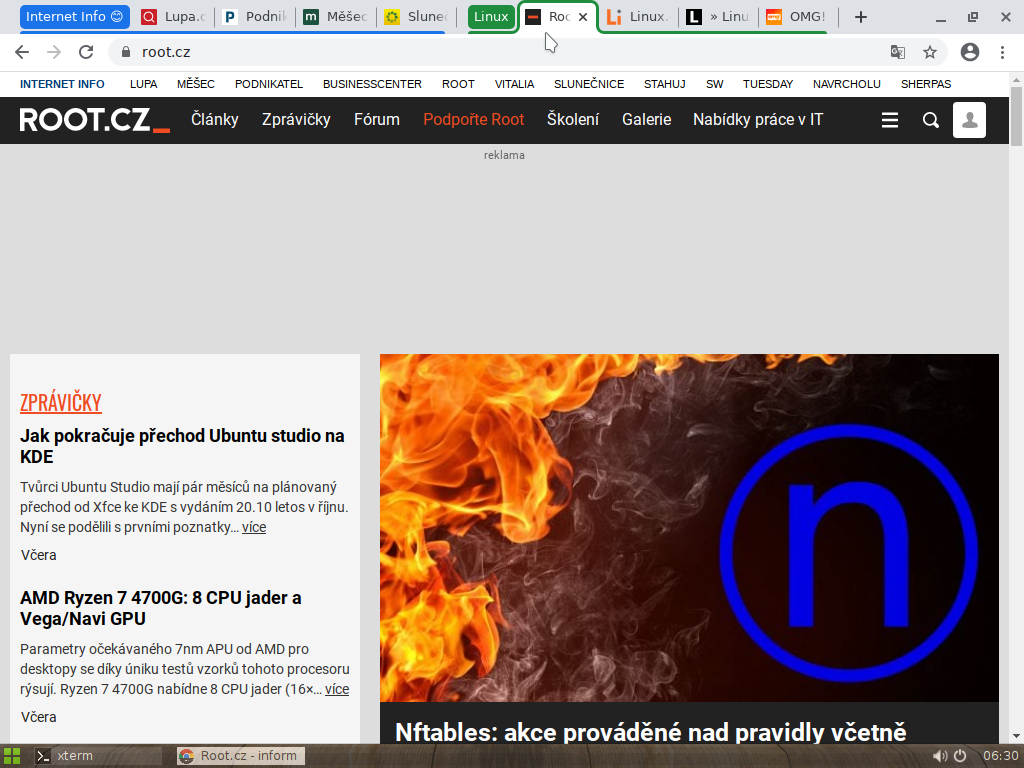Go back using the back arrow
This screenshot has height=768, width=1024.
(x=22, y=51)
